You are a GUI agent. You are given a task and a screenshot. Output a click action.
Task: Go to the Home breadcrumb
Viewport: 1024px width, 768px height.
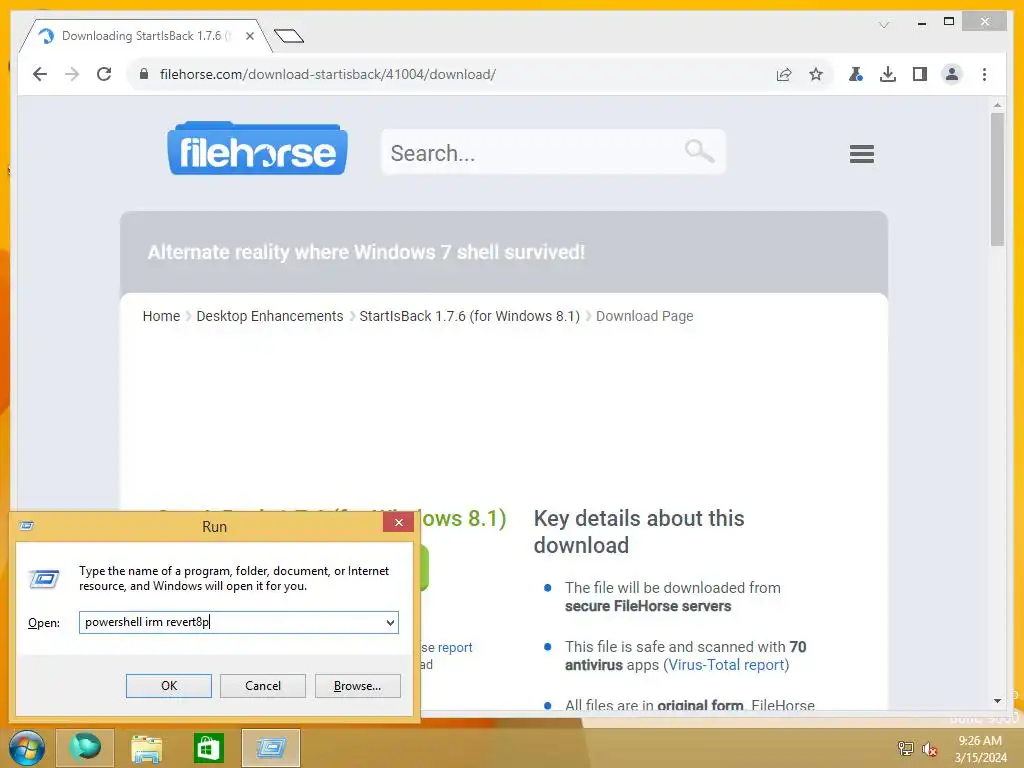tap(161, 316)
